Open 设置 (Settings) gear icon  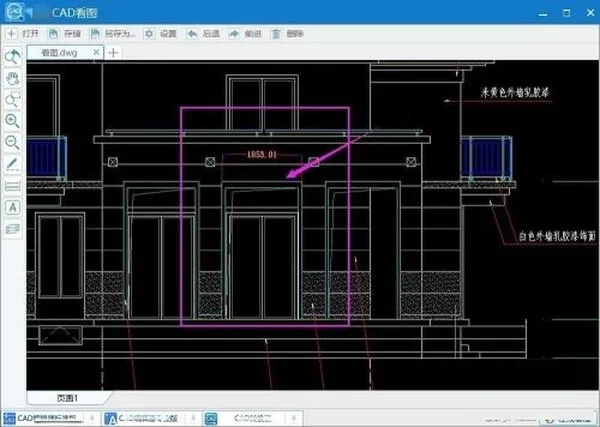(149, 34)
